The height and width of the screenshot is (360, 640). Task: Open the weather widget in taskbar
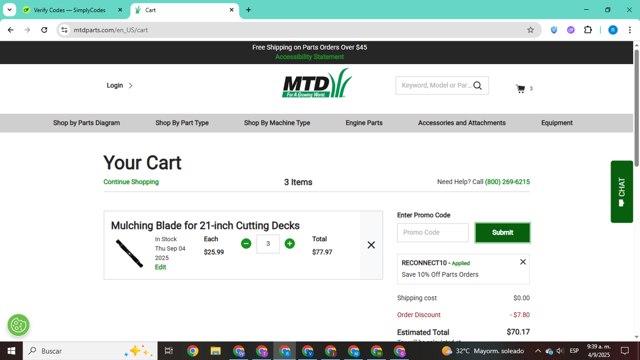(x=483, y=351)
